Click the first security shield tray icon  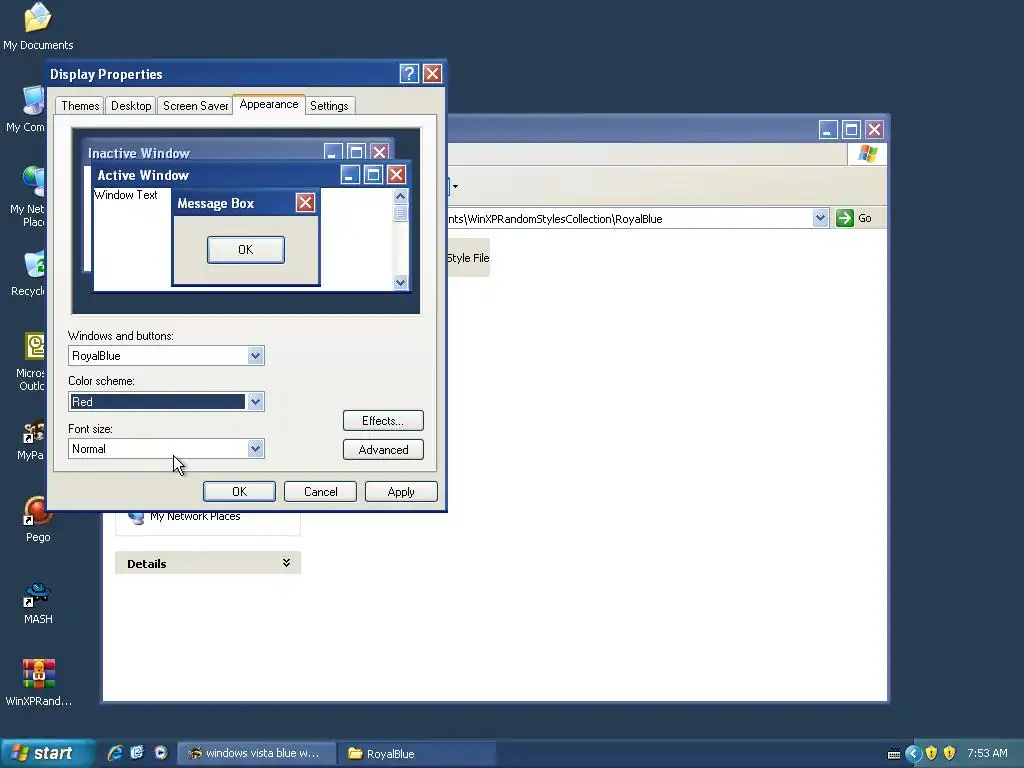point(931,754)
